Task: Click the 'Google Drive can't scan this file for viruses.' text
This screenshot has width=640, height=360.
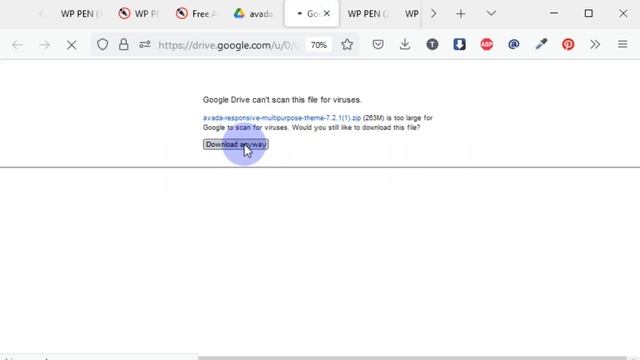Action: click(282, 100)
